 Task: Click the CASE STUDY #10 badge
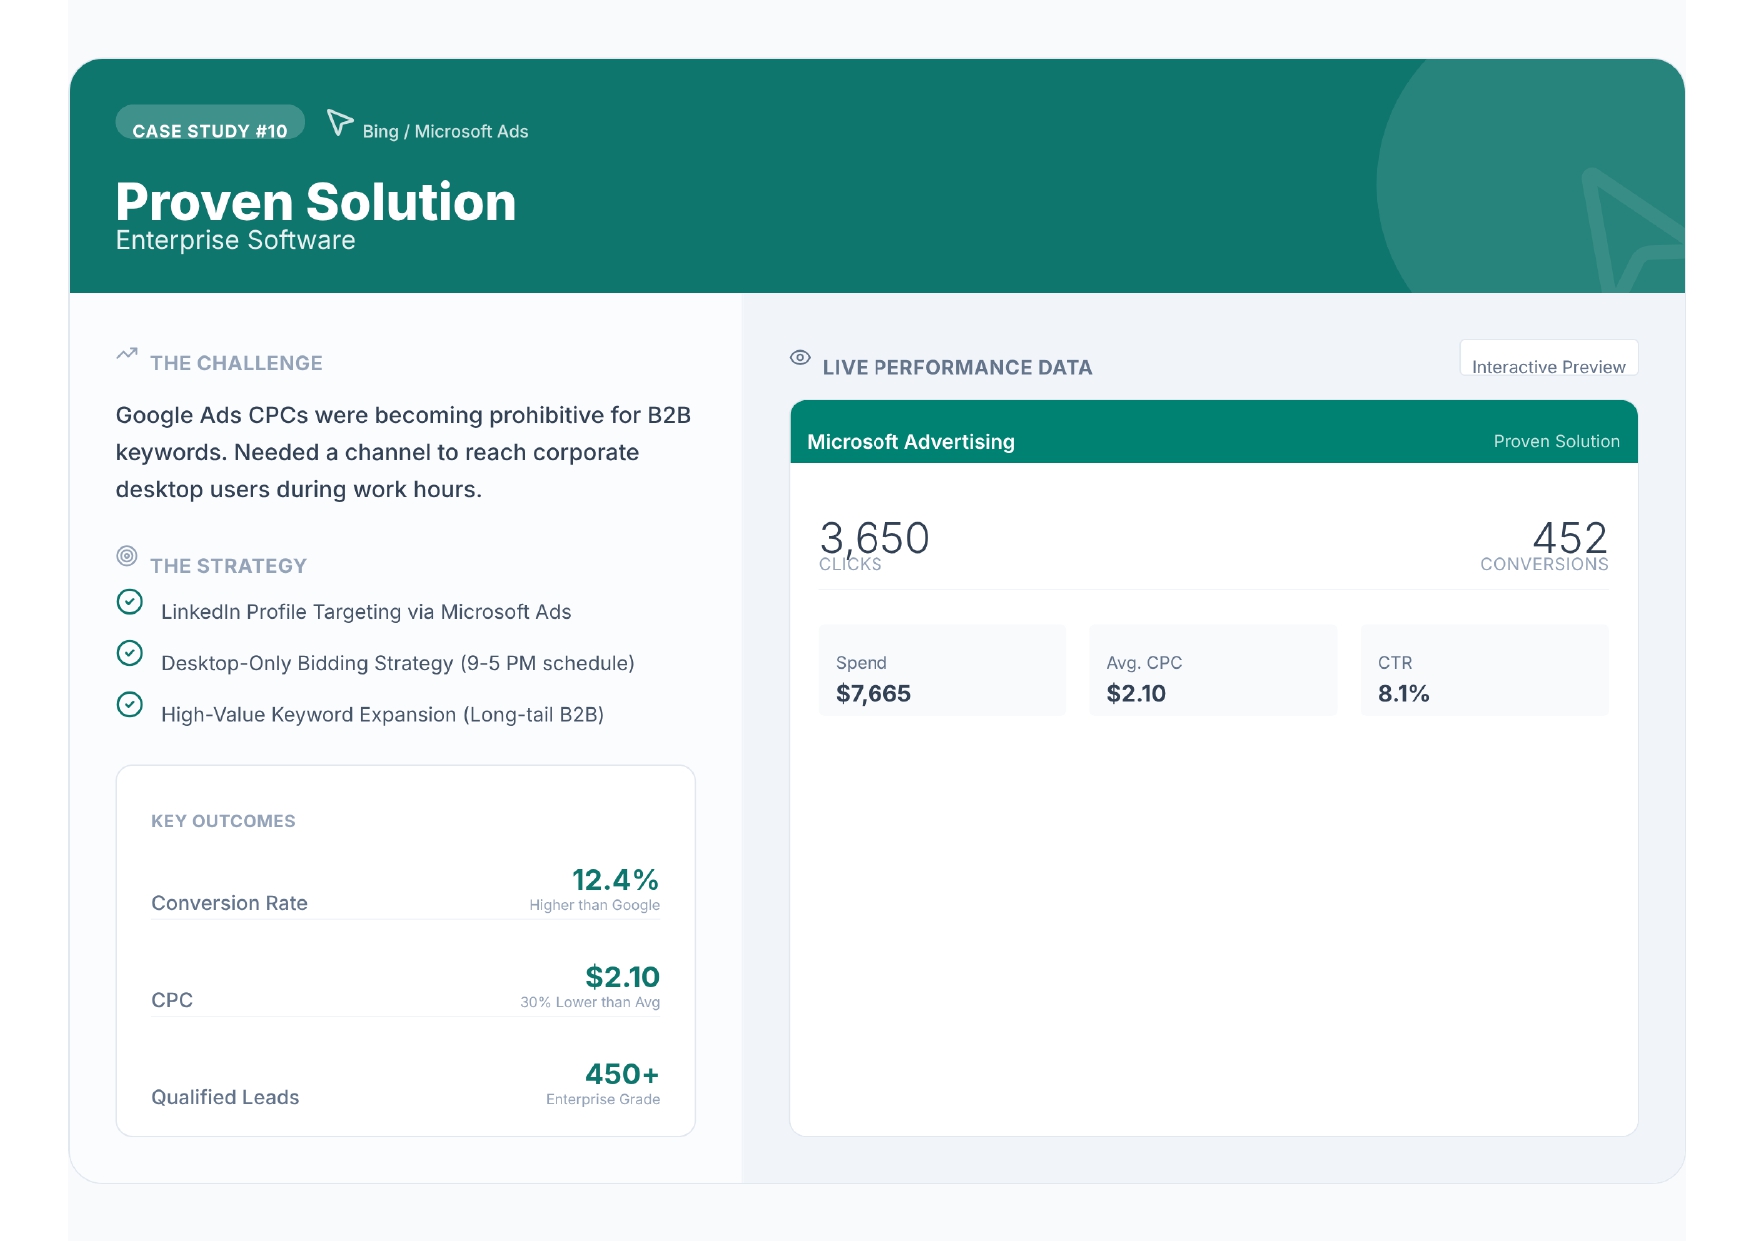210,122
